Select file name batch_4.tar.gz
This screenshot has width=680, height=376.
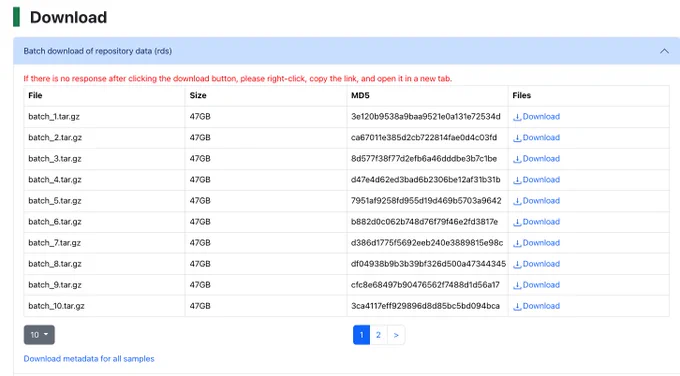[55, 180]
